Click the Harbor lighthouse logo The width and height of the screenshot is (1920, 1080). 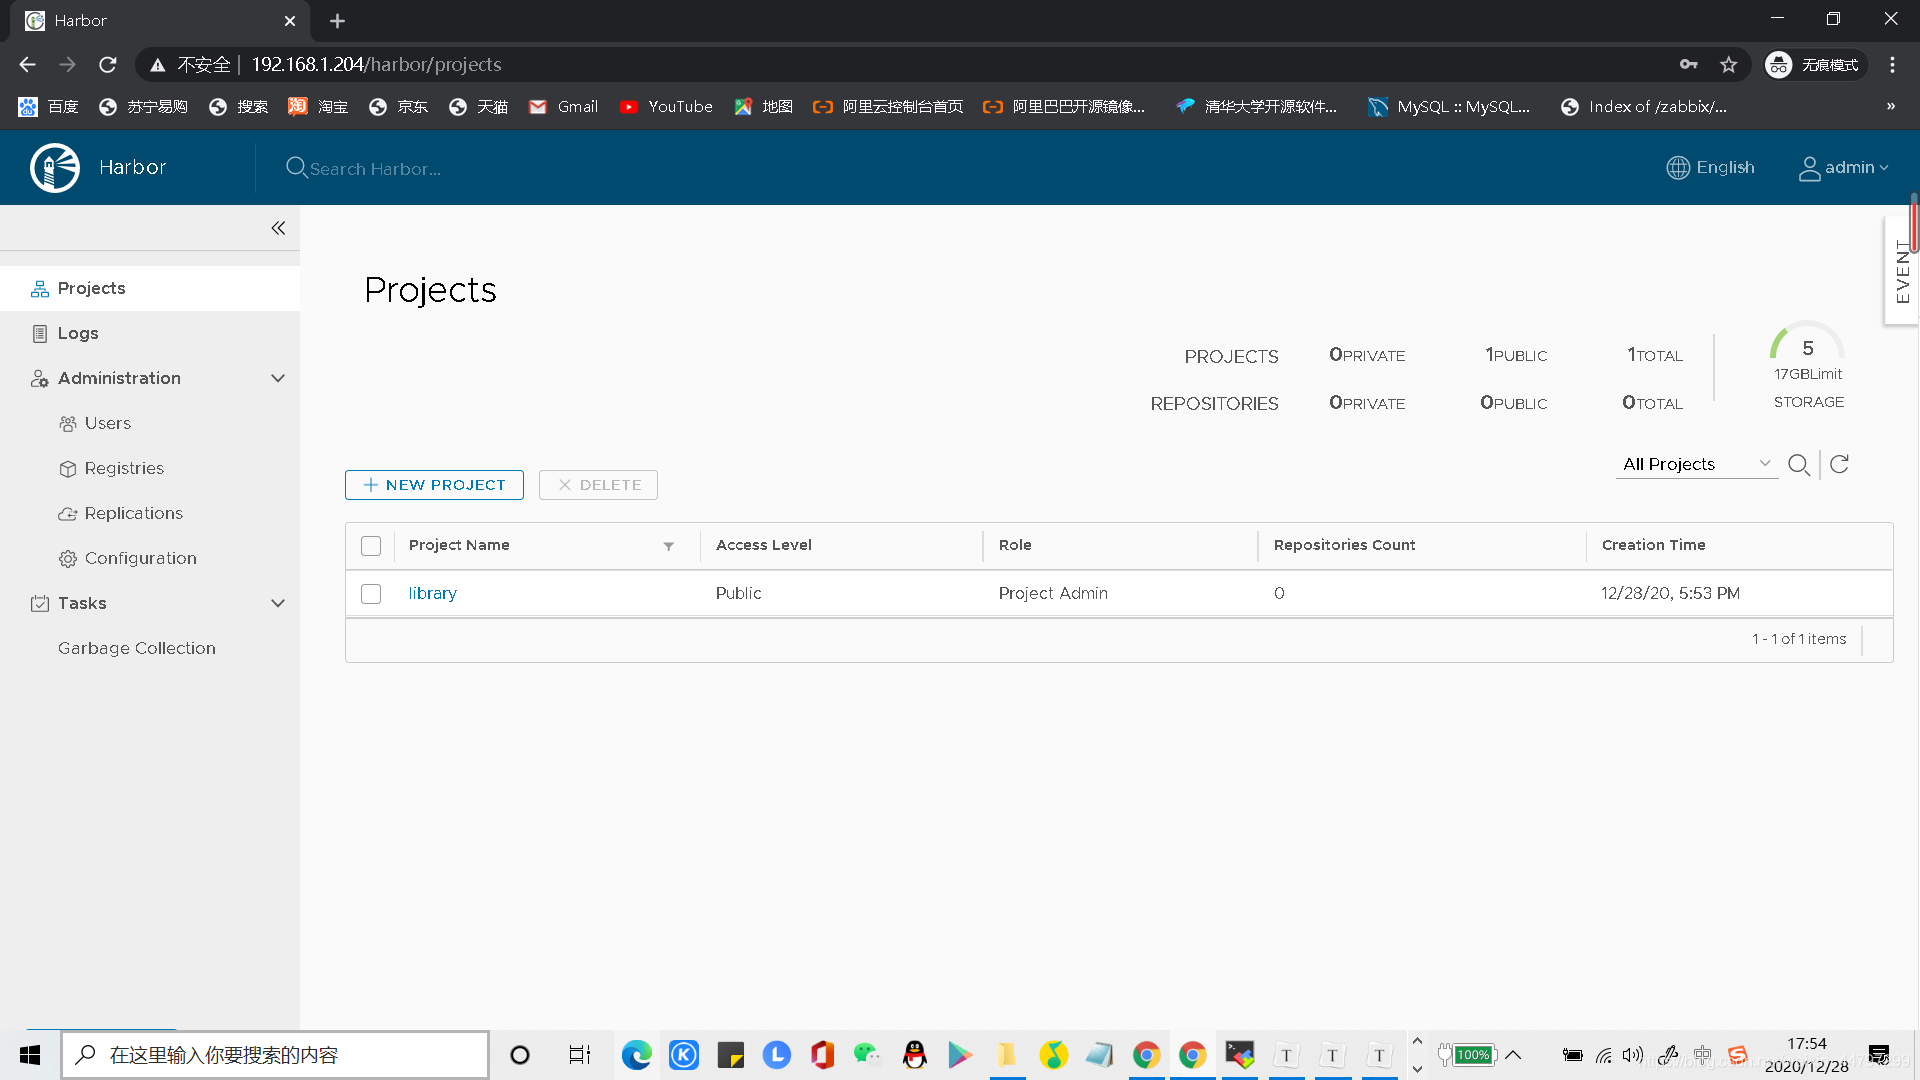coord(55,167)
